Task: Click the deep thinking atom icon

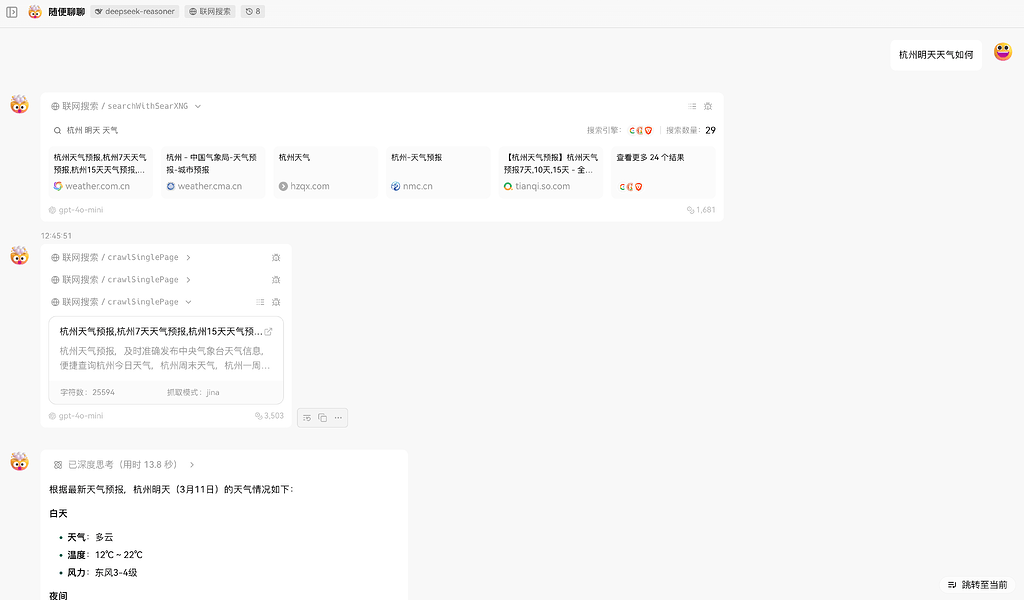Action: [x=58, y=465]
